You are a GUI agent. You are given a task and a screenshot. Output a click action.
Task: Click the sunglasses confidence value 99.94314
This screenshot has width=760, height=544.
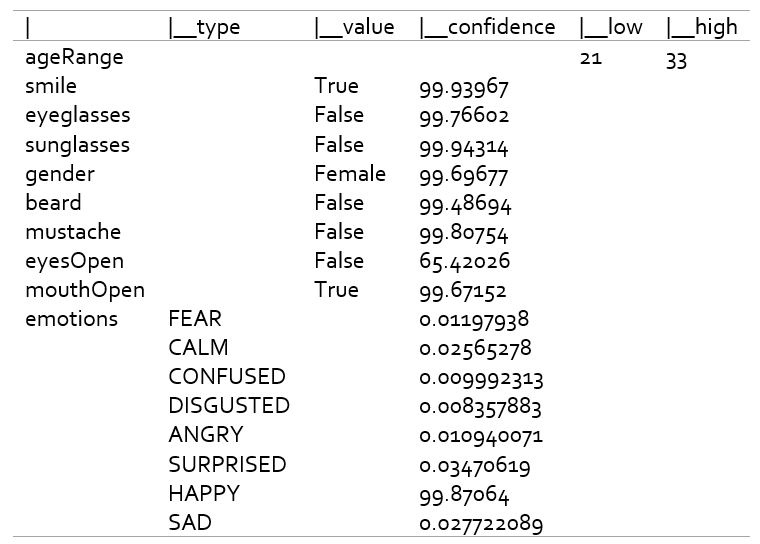(x=464, y=147)
